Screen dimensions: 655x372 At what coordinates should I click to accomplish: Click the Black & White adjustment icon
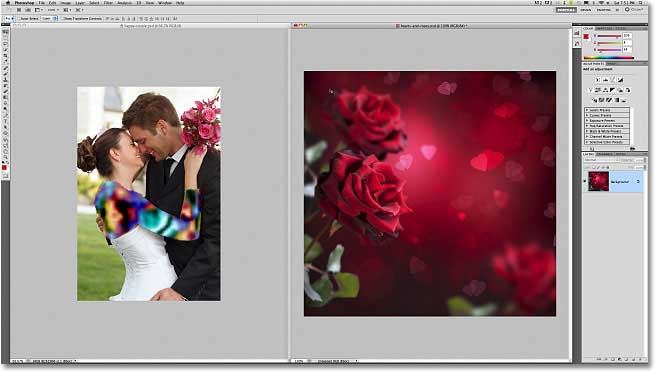612,90
